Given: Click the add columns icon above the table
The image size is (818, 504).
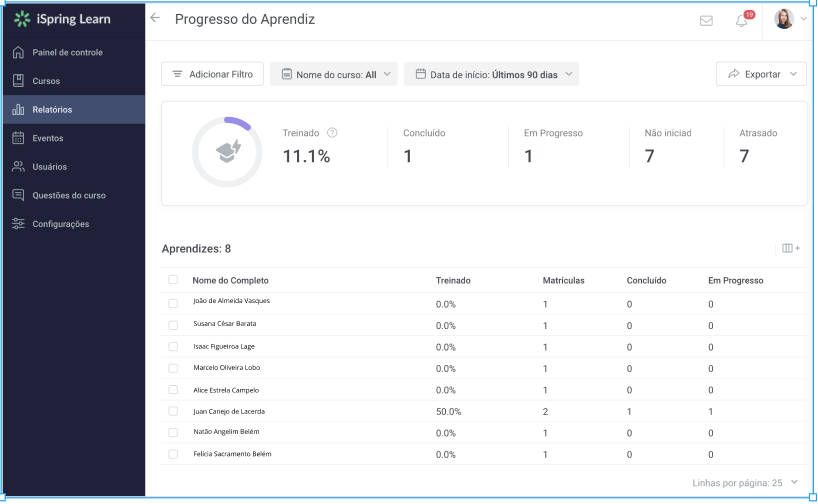Looking at the screenshot, I should point(790,248).
